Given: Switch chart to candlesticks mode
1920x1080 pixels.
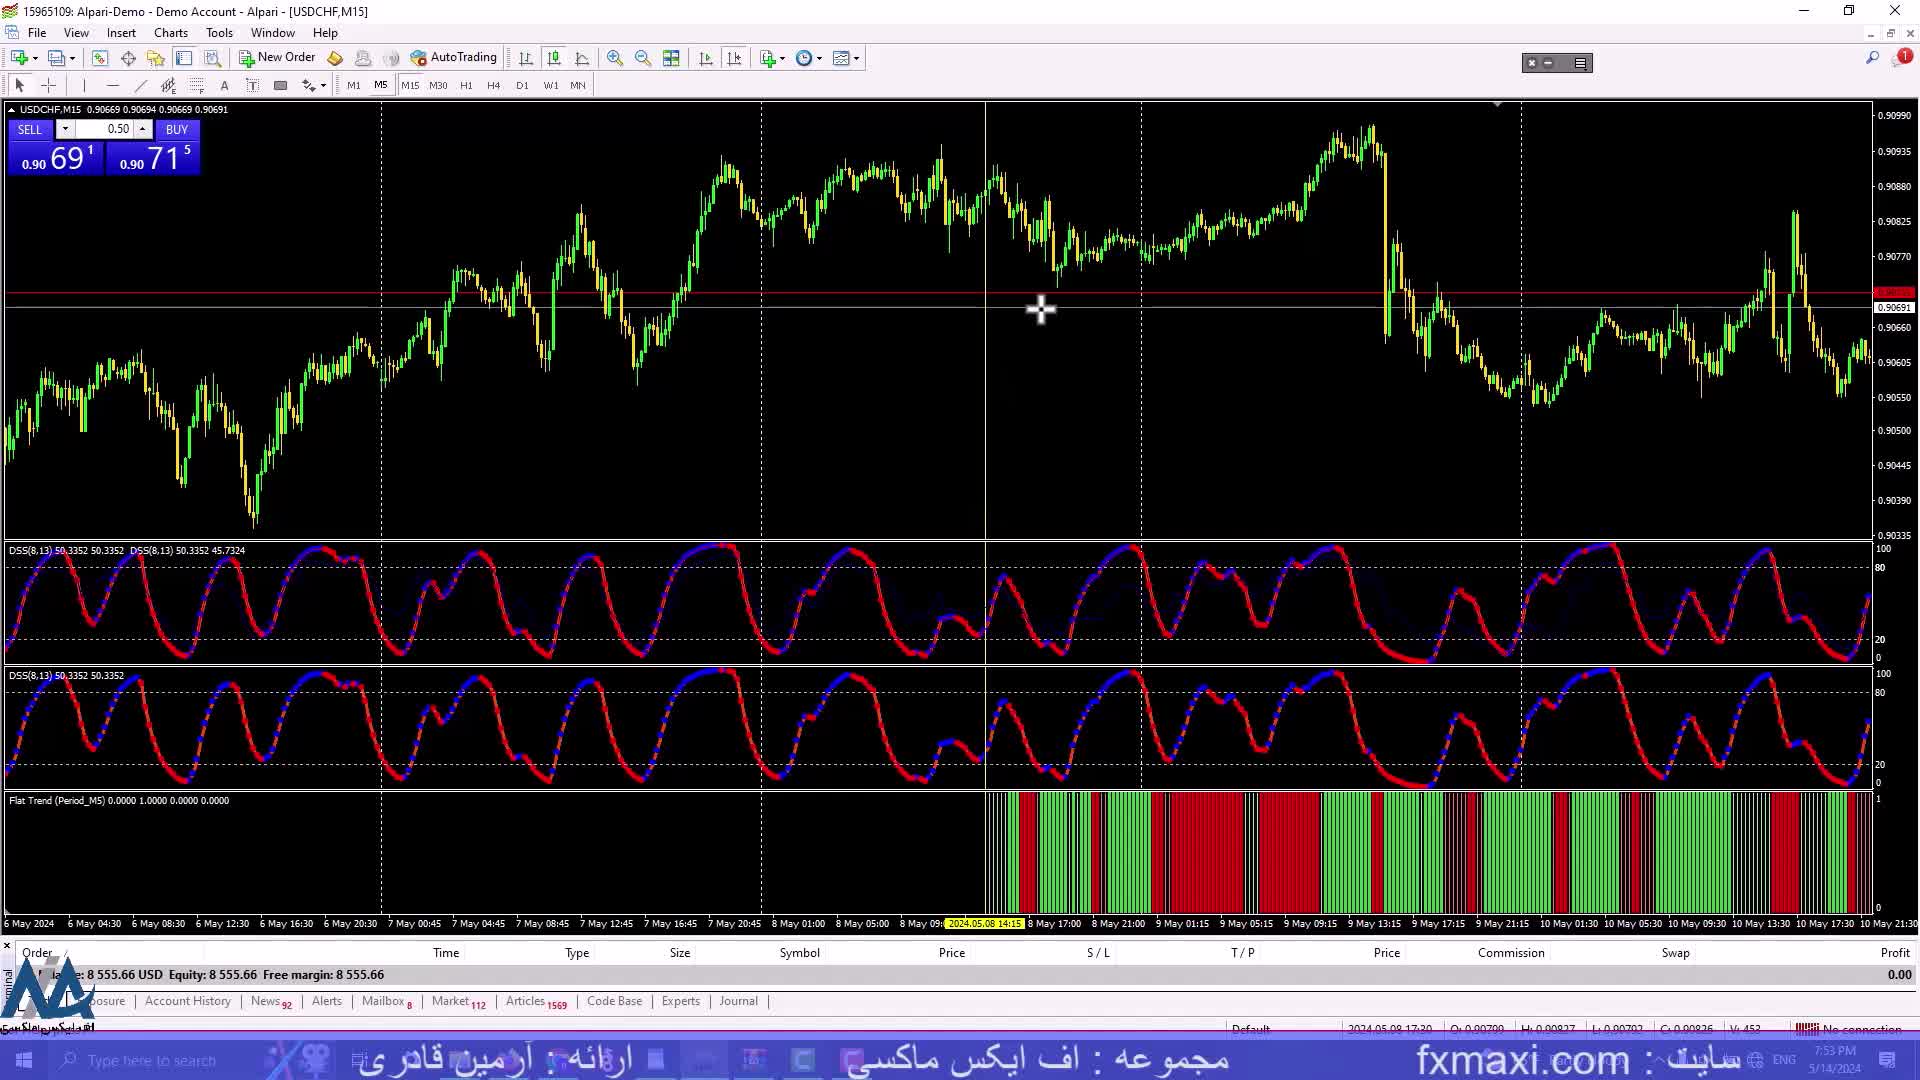Looking at the screenshot, I should 554,58.
